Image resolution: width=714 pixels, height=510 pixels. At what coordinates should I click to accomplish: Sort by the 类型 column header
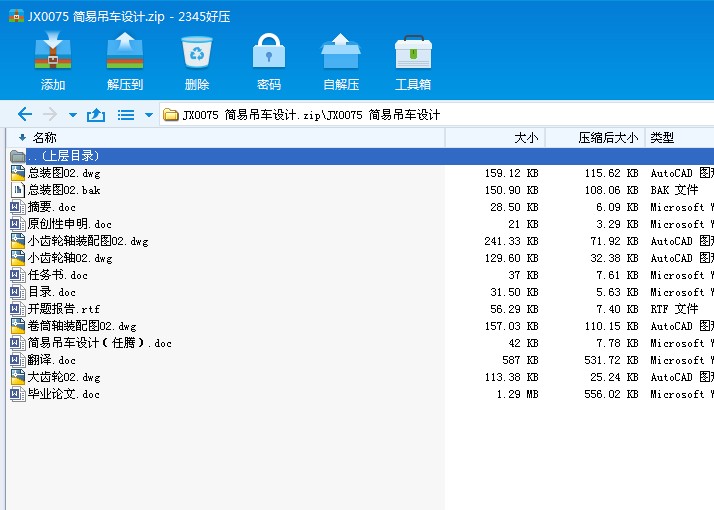(680, 138)
